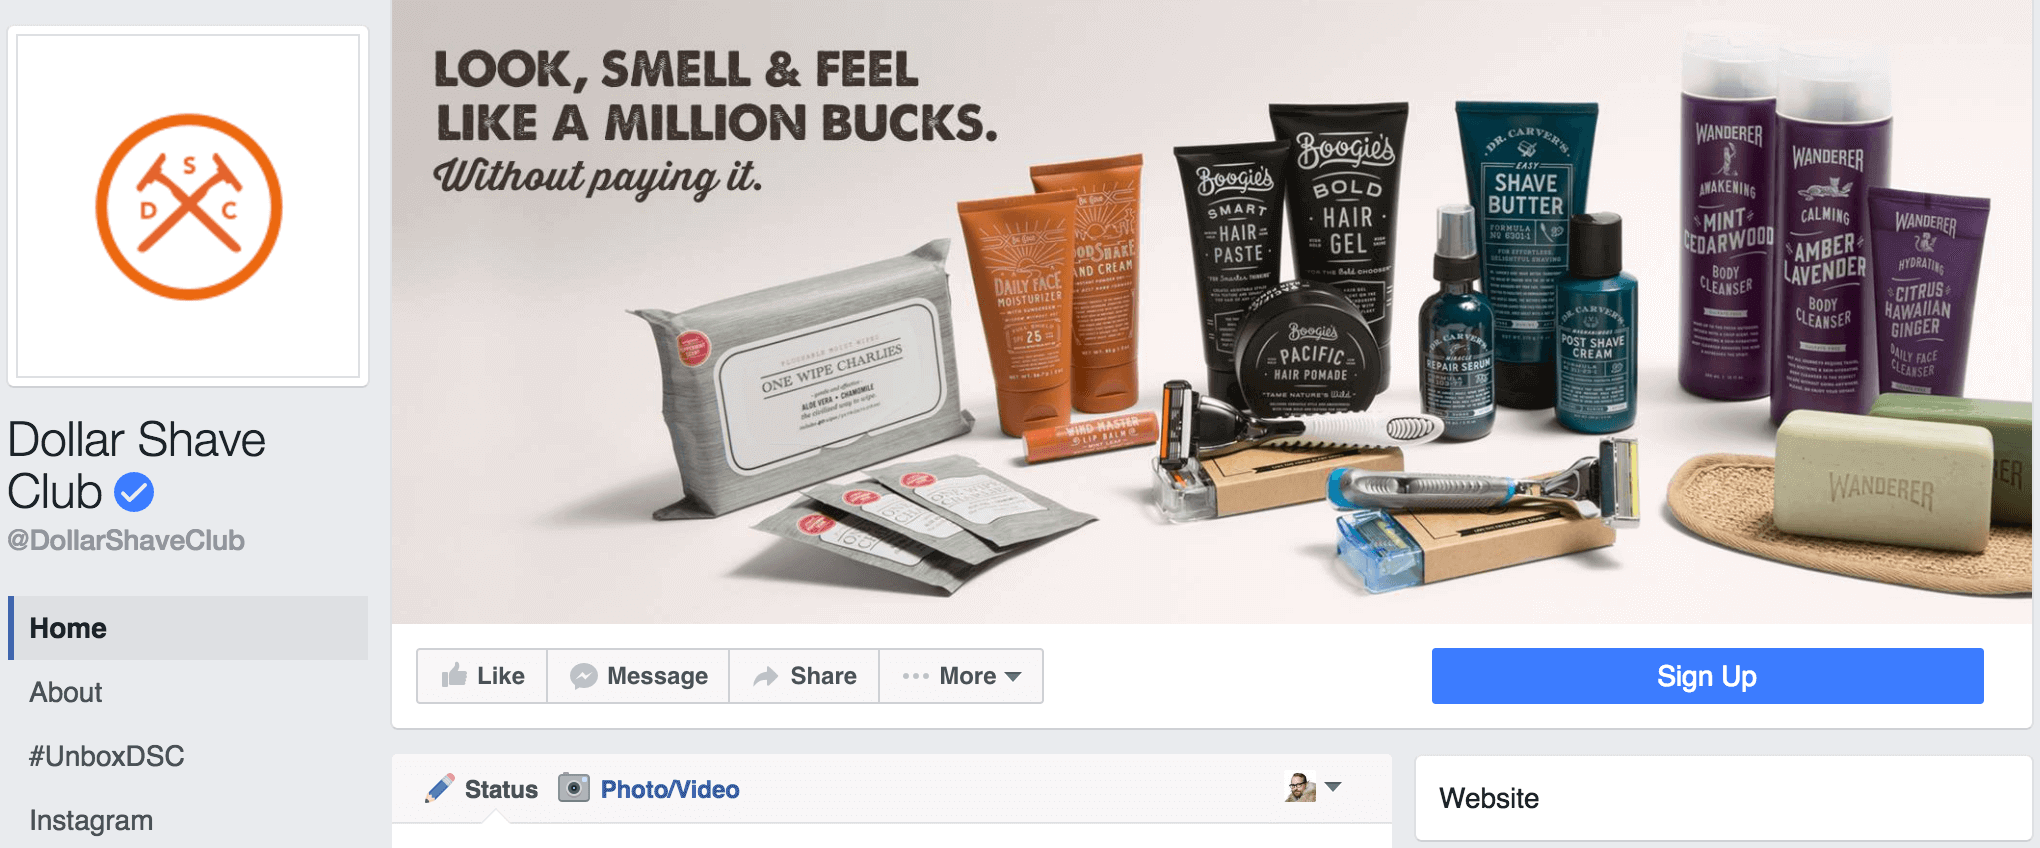Screen dimensions: 2040x848
Task: Click the camera Photo/Video icon
Action: pyautogui.click(x=573, y=788)
